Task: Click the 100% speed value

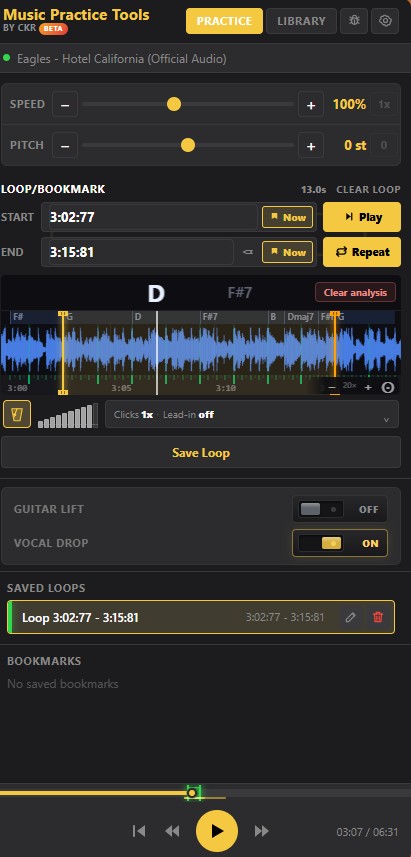Action: point(349,104)
